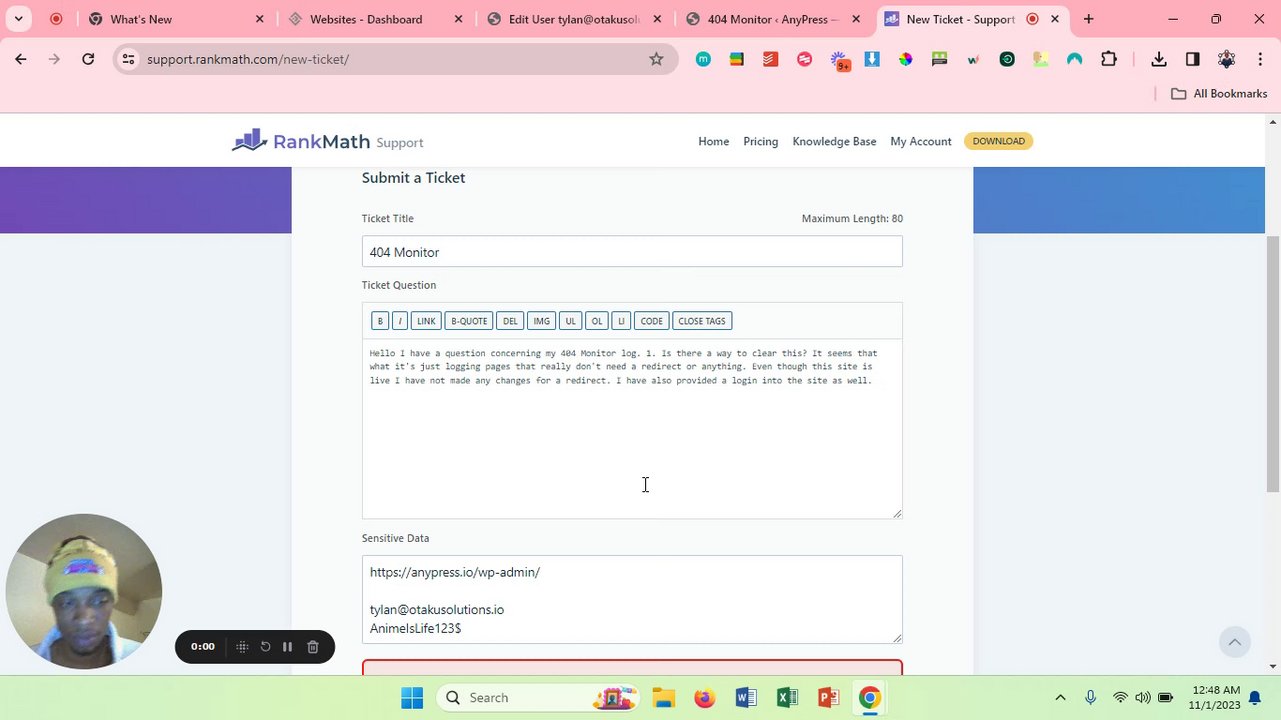The image size is (1281, 720).
Task: Click the CLOSE TAGS button
Action: (x=702, y=321)
